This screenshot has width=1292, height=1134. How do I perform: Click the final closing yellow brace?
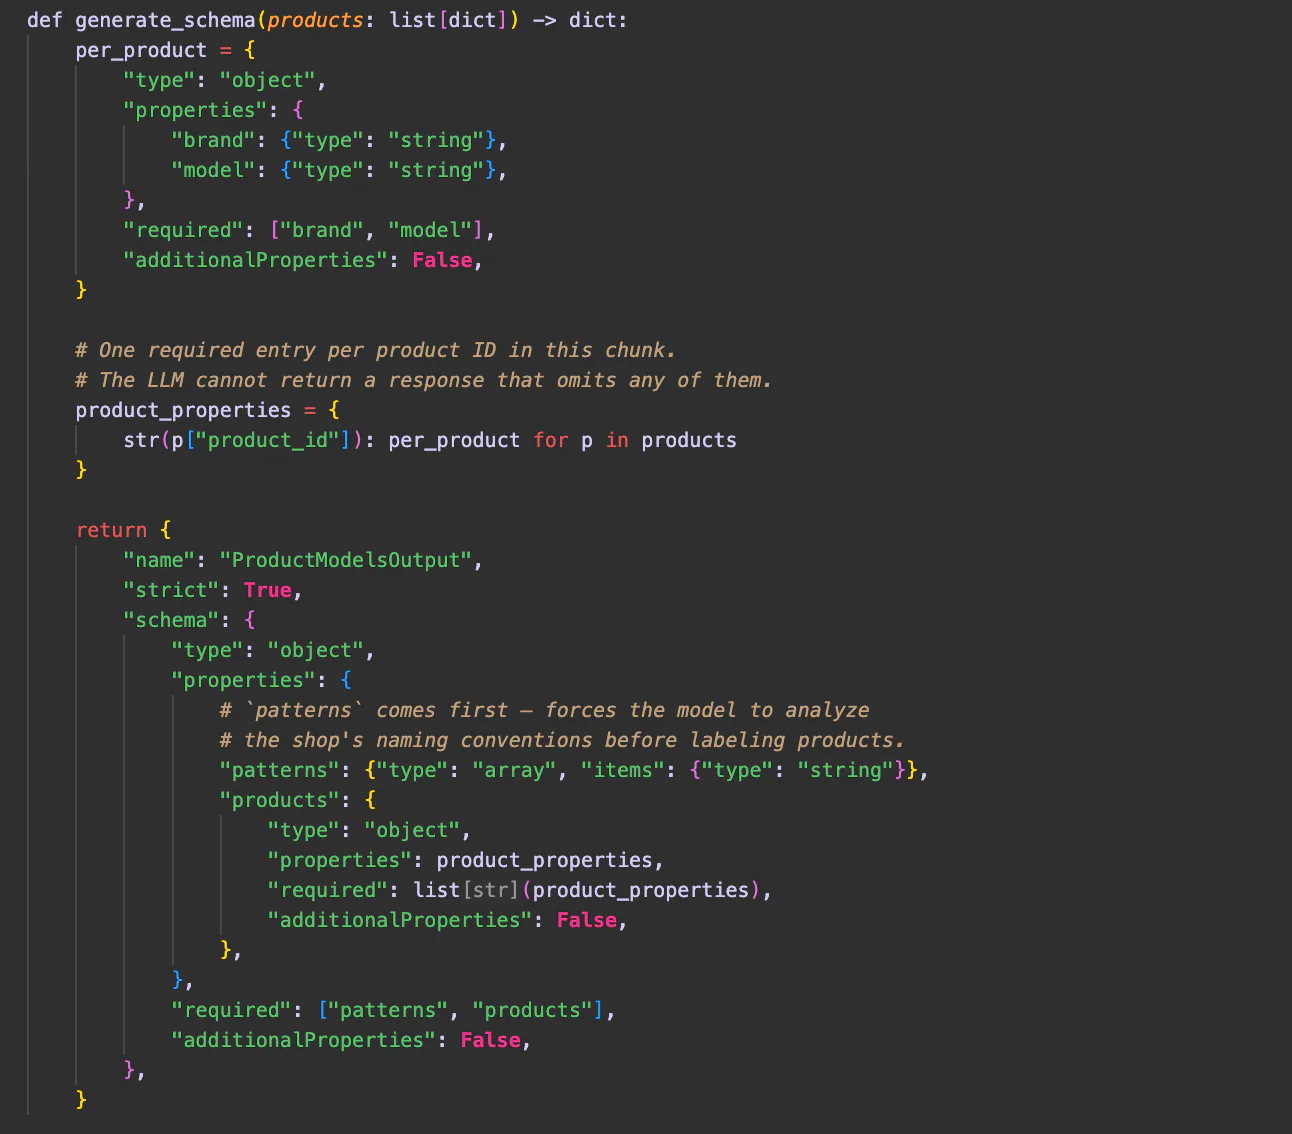pos(81,1100)
